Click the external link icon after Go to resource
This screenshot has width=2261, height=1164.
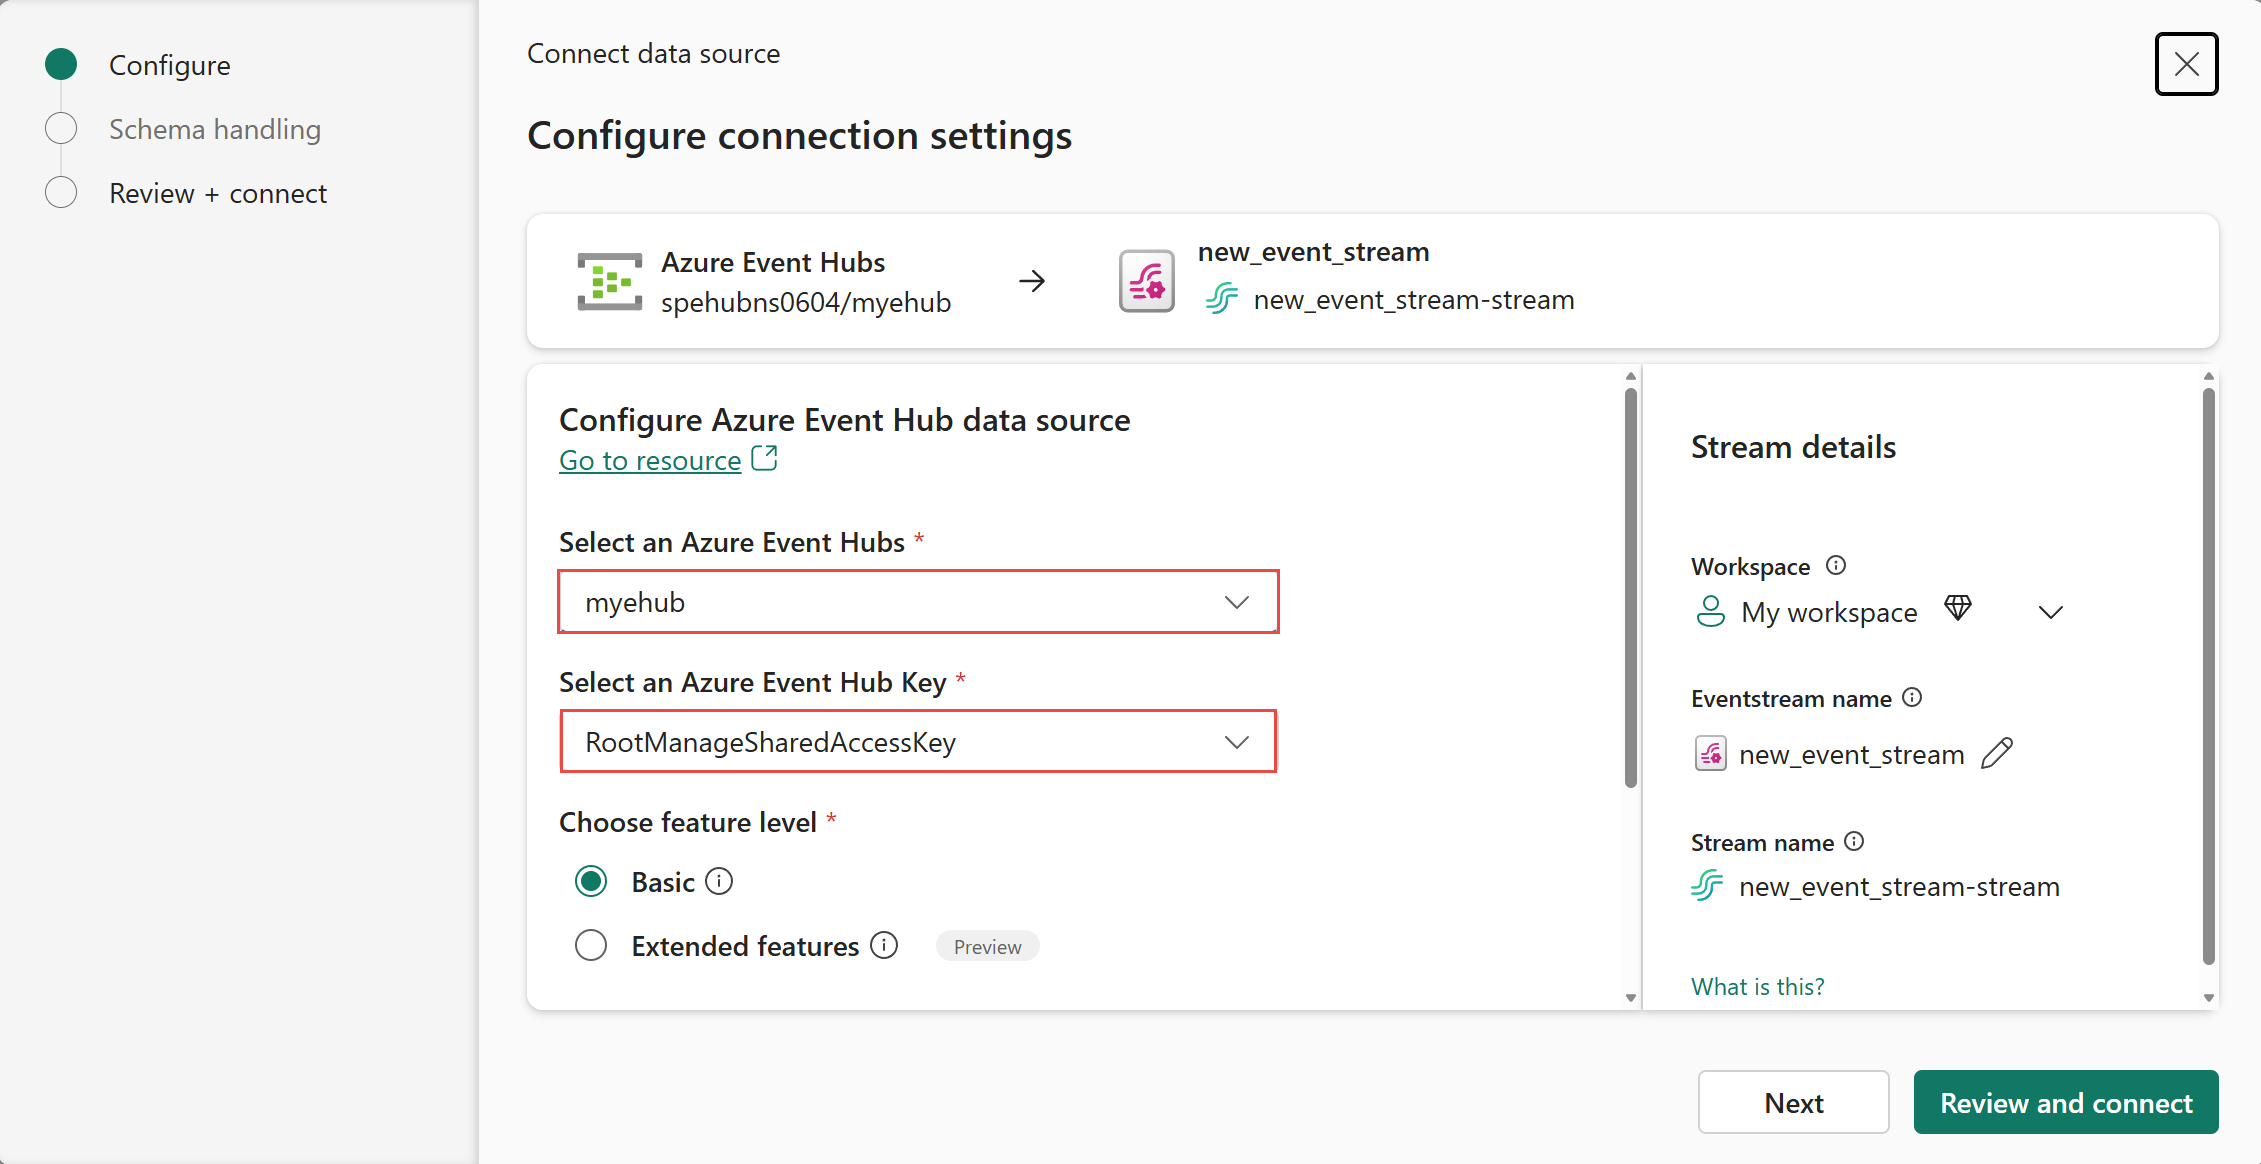click(x=764, y=459)
